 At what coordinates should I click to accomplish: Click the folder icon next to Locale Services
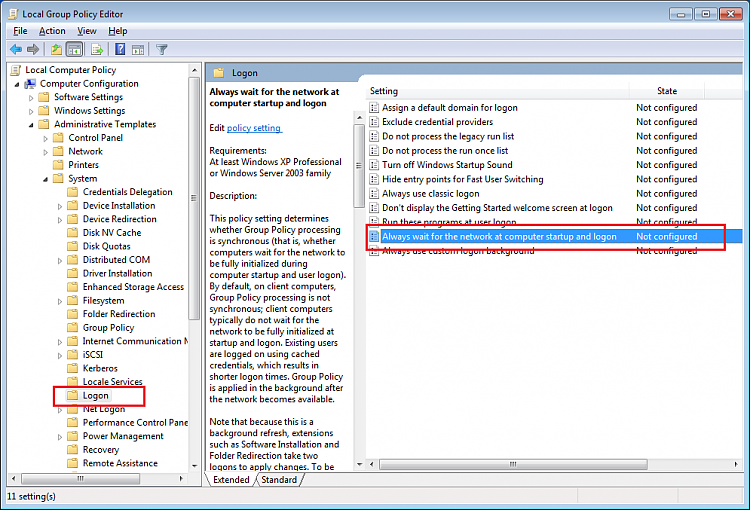[73, 381]
